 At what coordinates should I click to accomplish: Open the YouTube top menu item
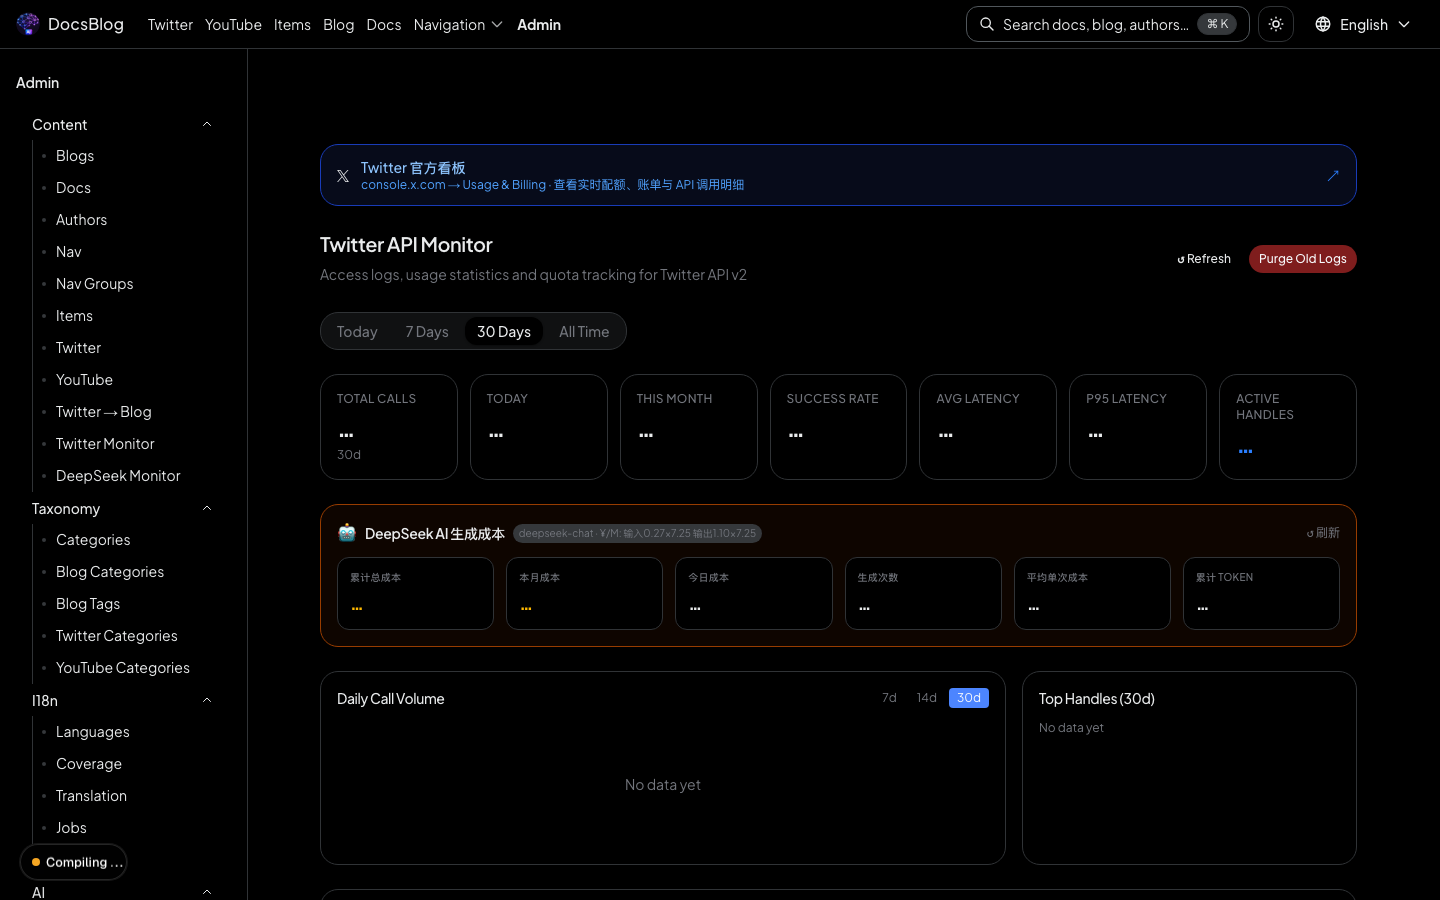coord(233,24)
